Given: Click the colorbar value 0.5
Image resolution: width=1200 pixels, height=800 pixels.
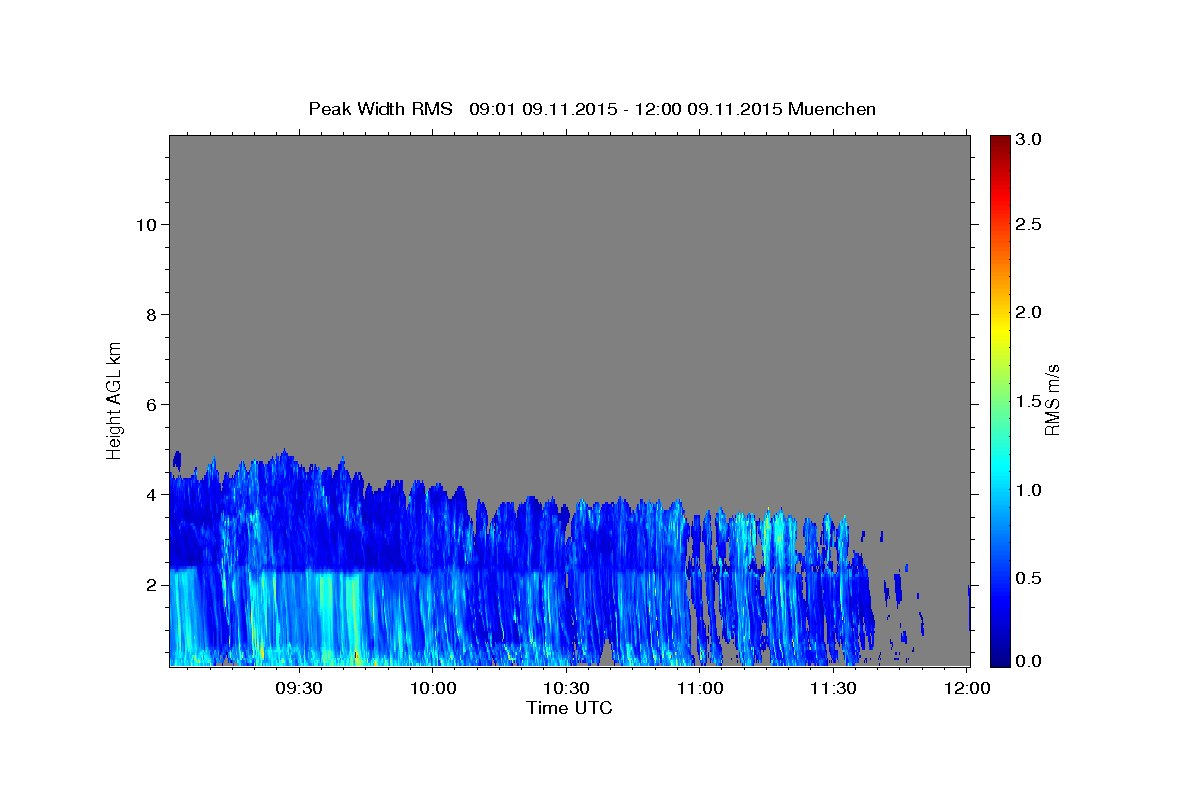Looking at the screenshot, I should pyautogui.click(x=1029, y=578).
